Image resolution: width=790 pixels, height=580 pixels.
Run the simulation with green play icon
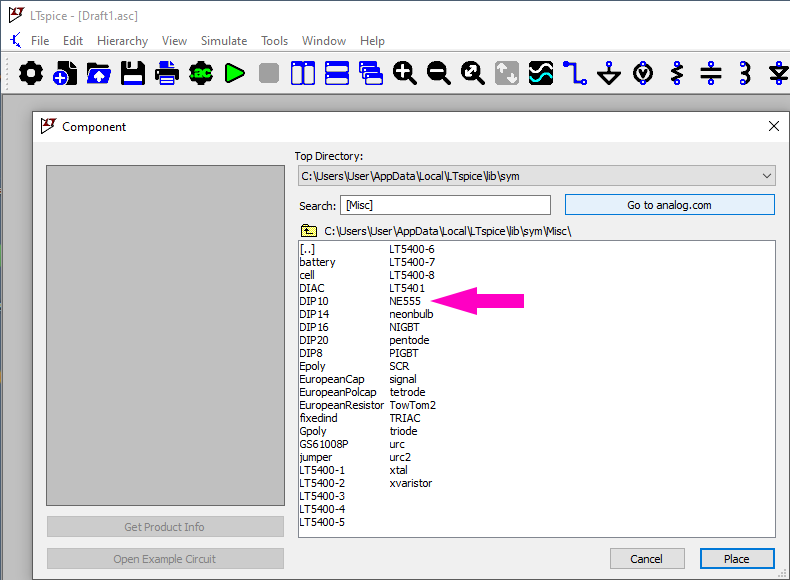[x=235, y=74]
